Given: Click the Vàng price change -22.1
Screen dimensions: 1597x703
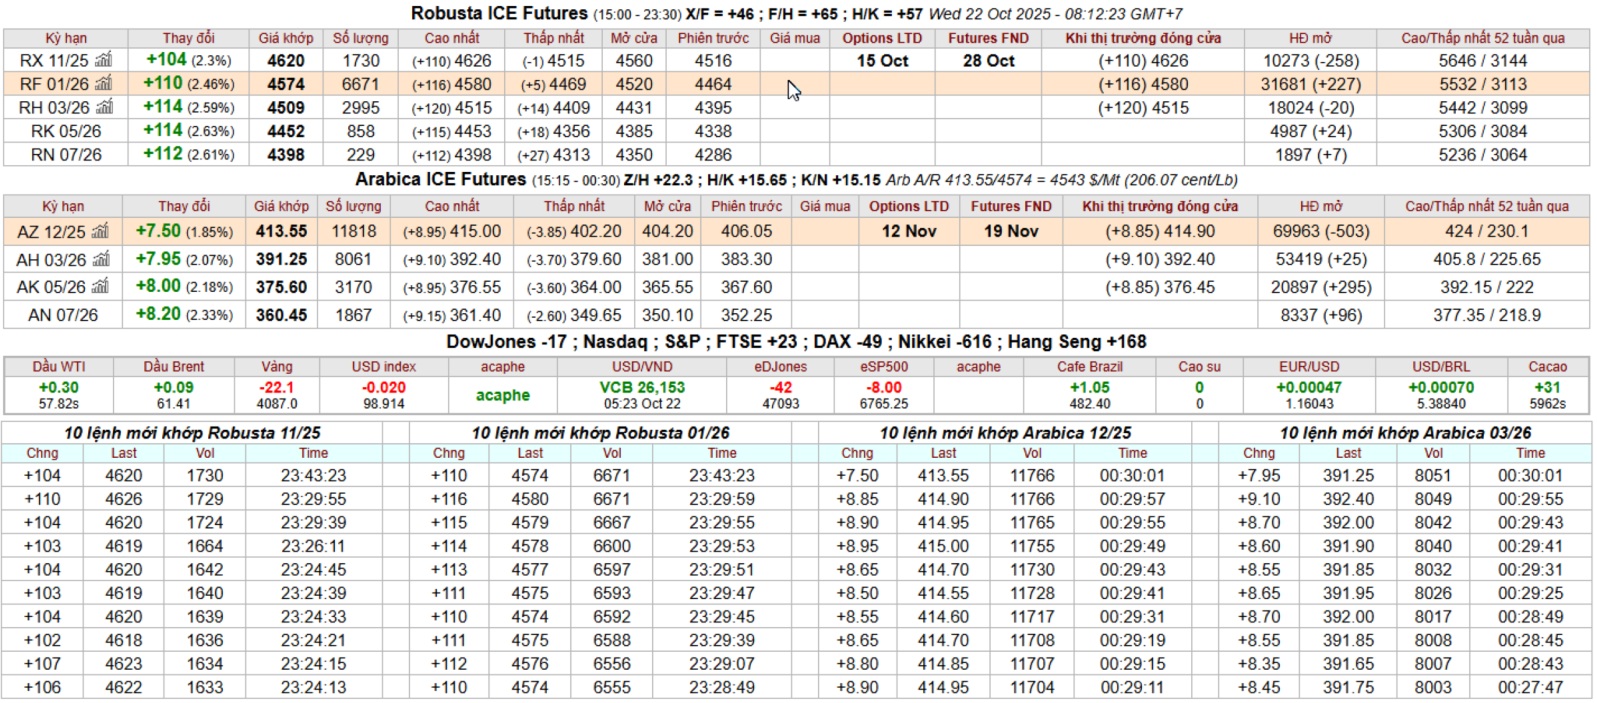Looking at the screenshot, I should (x=277, y=388).
